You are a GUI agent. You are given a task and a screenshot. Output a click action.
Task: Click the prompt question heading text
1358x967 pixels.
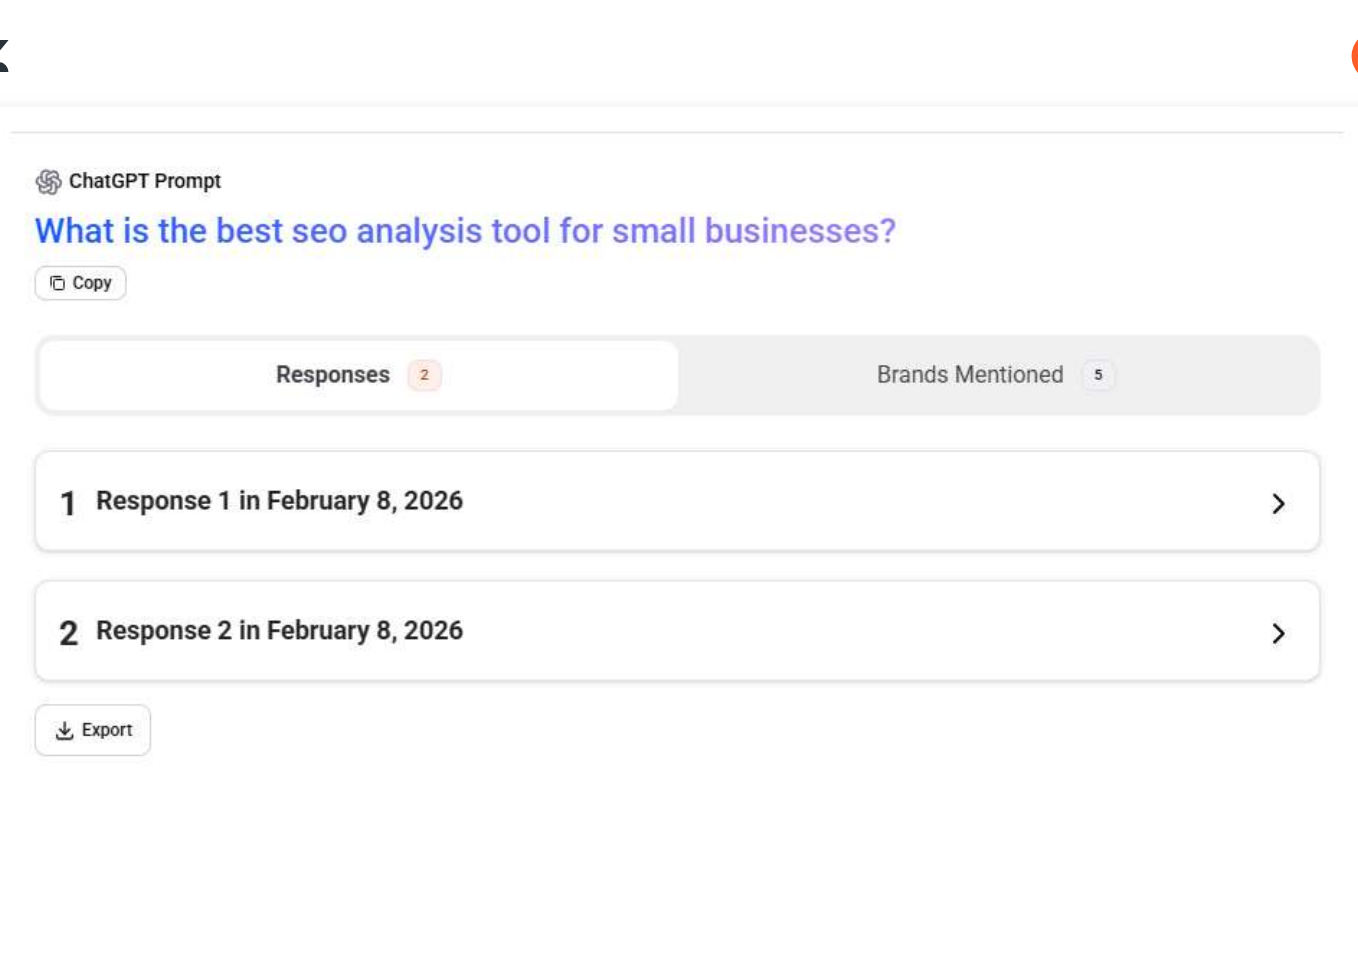pyautogui.click(x=465, y=231)
